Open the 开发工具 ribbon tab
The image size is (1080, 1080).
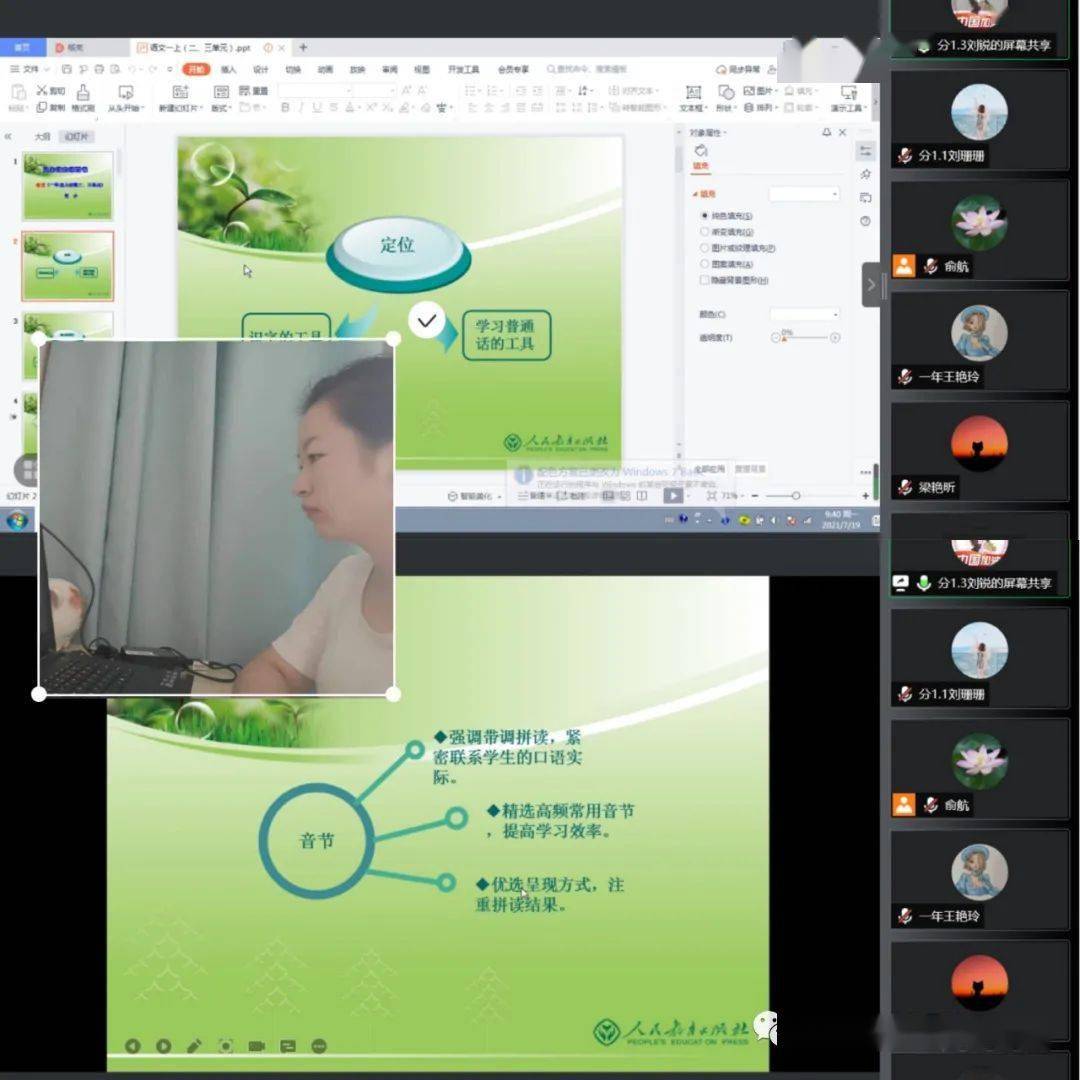(464, 69)
